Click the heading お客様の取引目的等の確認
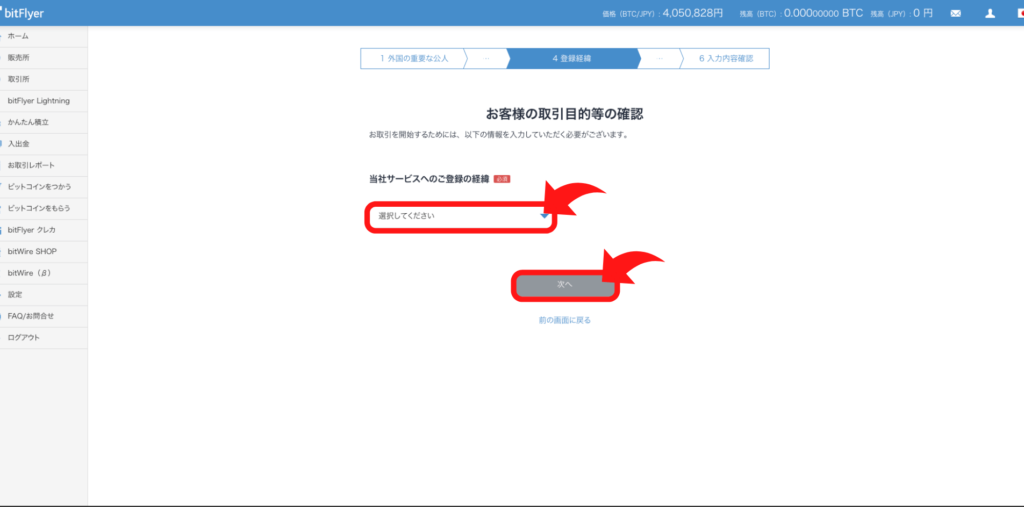The image size is (1024, 507). pos(565,114)
